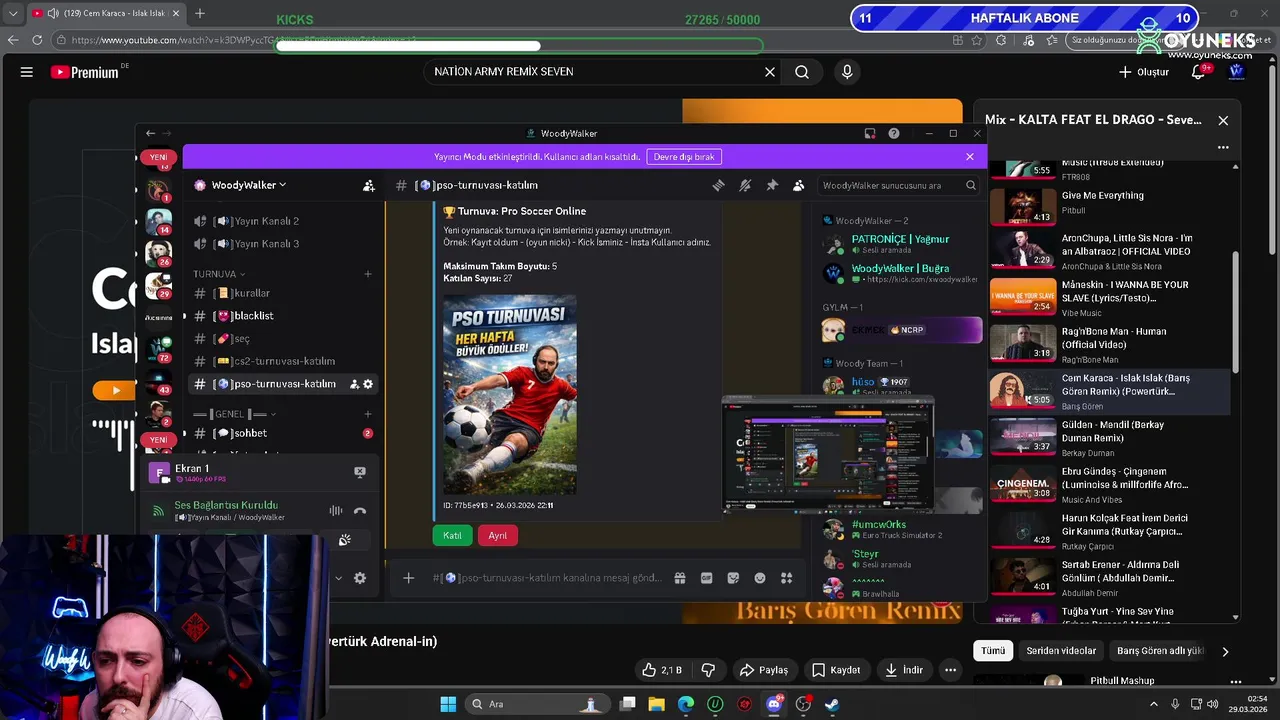Open the seç channel
The width and height of the screenshot is (1280, 720).
tap(283, 339)
